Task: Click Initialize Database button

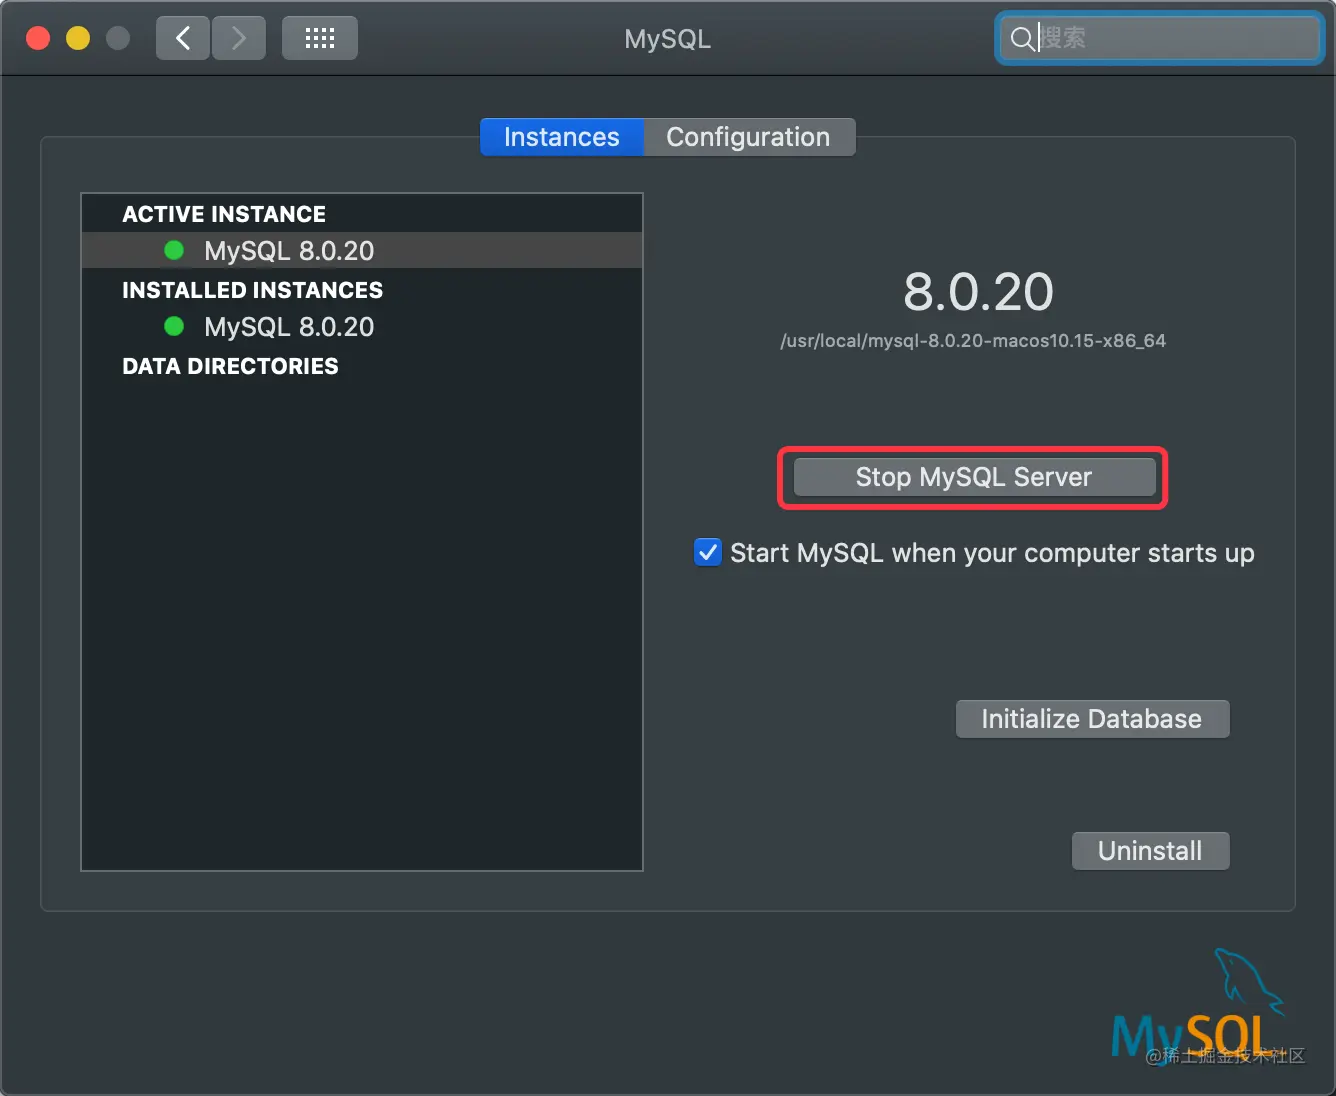Action: coord(1092,719)
